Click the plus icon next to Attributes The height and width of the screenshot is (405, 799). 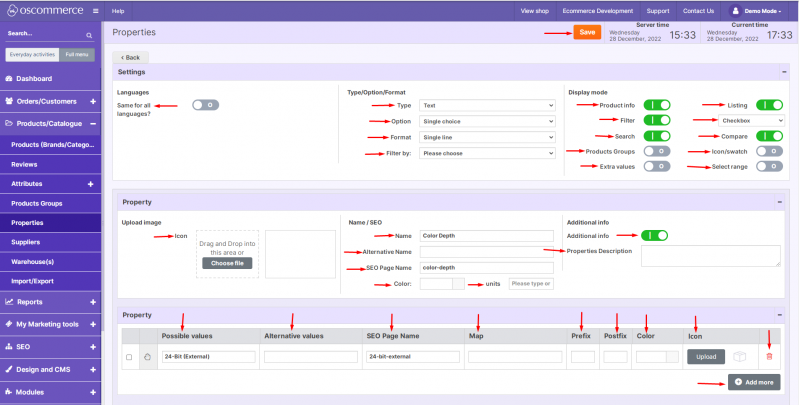[x=91, y=184]
